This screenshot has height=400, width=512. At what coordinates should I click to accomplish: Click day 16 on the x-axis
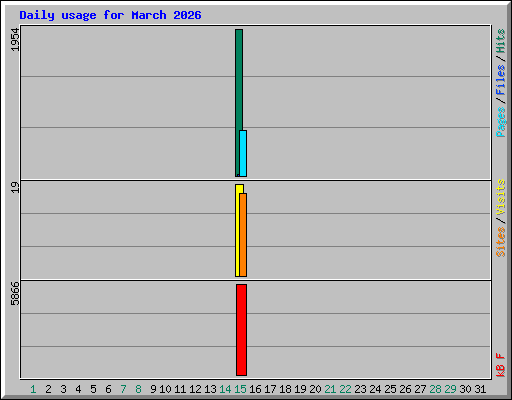[255, 389]
